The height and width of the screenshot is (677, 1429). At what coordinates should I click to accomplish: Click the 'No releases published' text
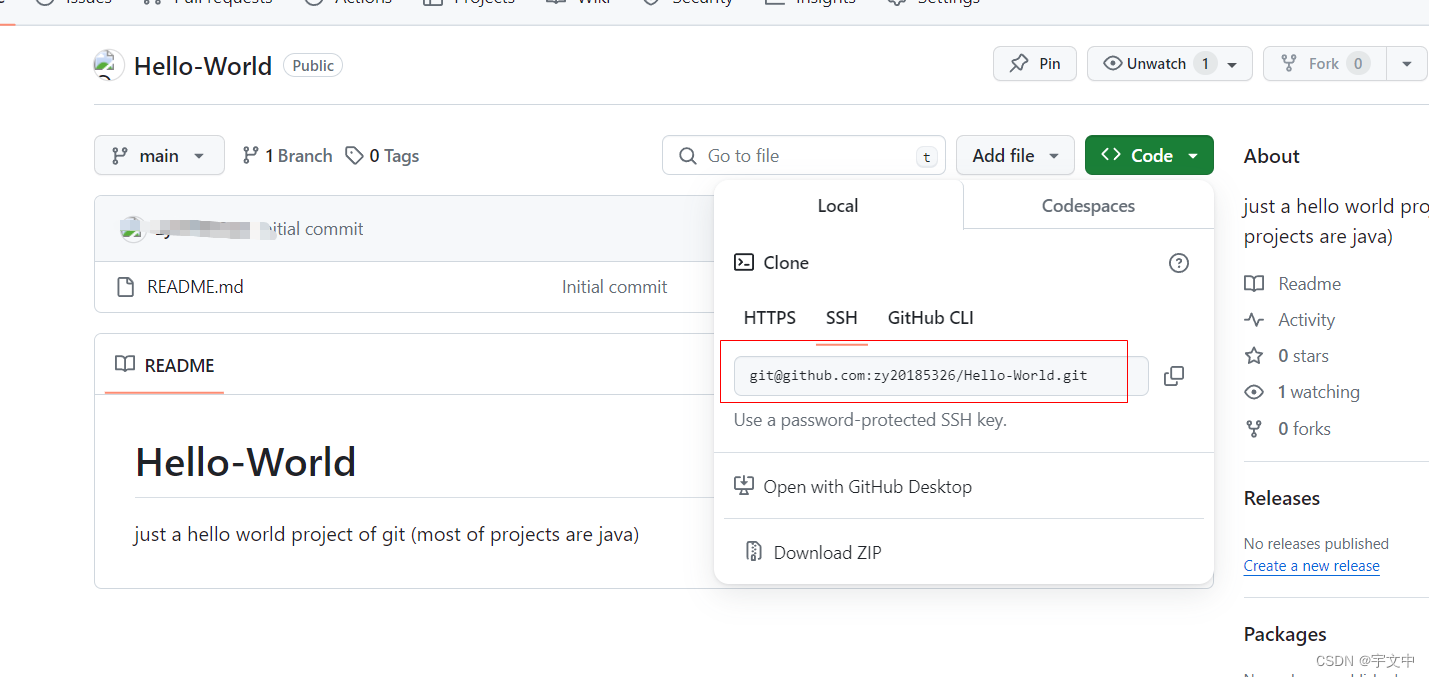pos(1316,543)
